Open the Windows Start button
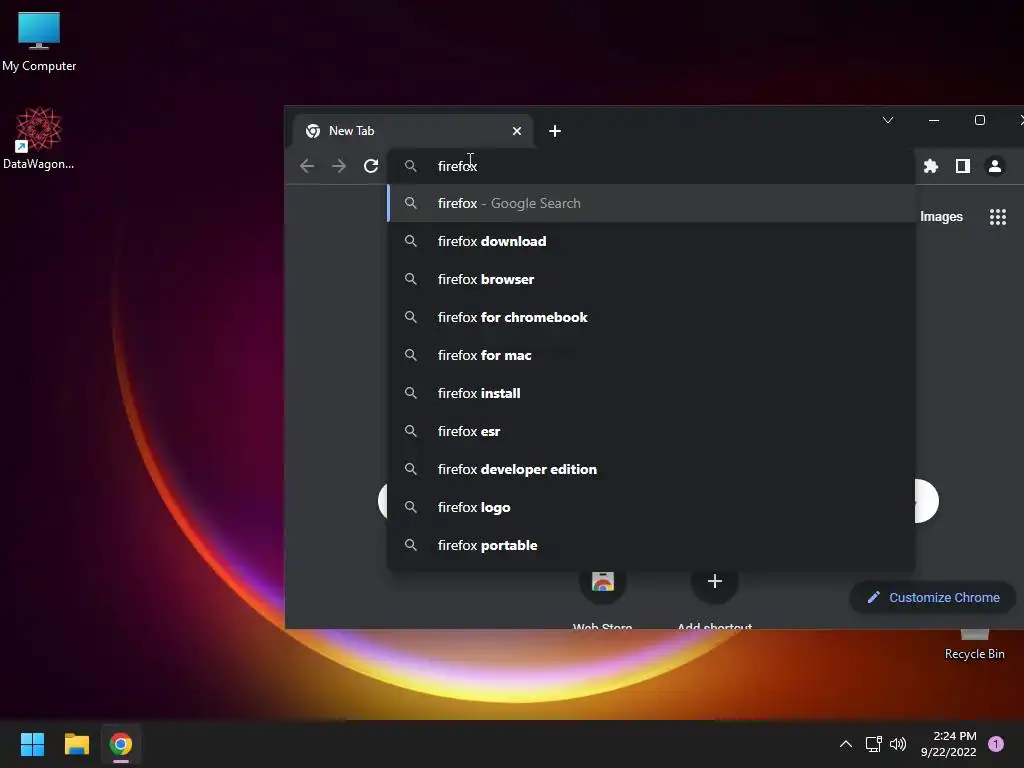This screenshot has height=768, width=1024. pyautogui.click(x=32, y=744)
